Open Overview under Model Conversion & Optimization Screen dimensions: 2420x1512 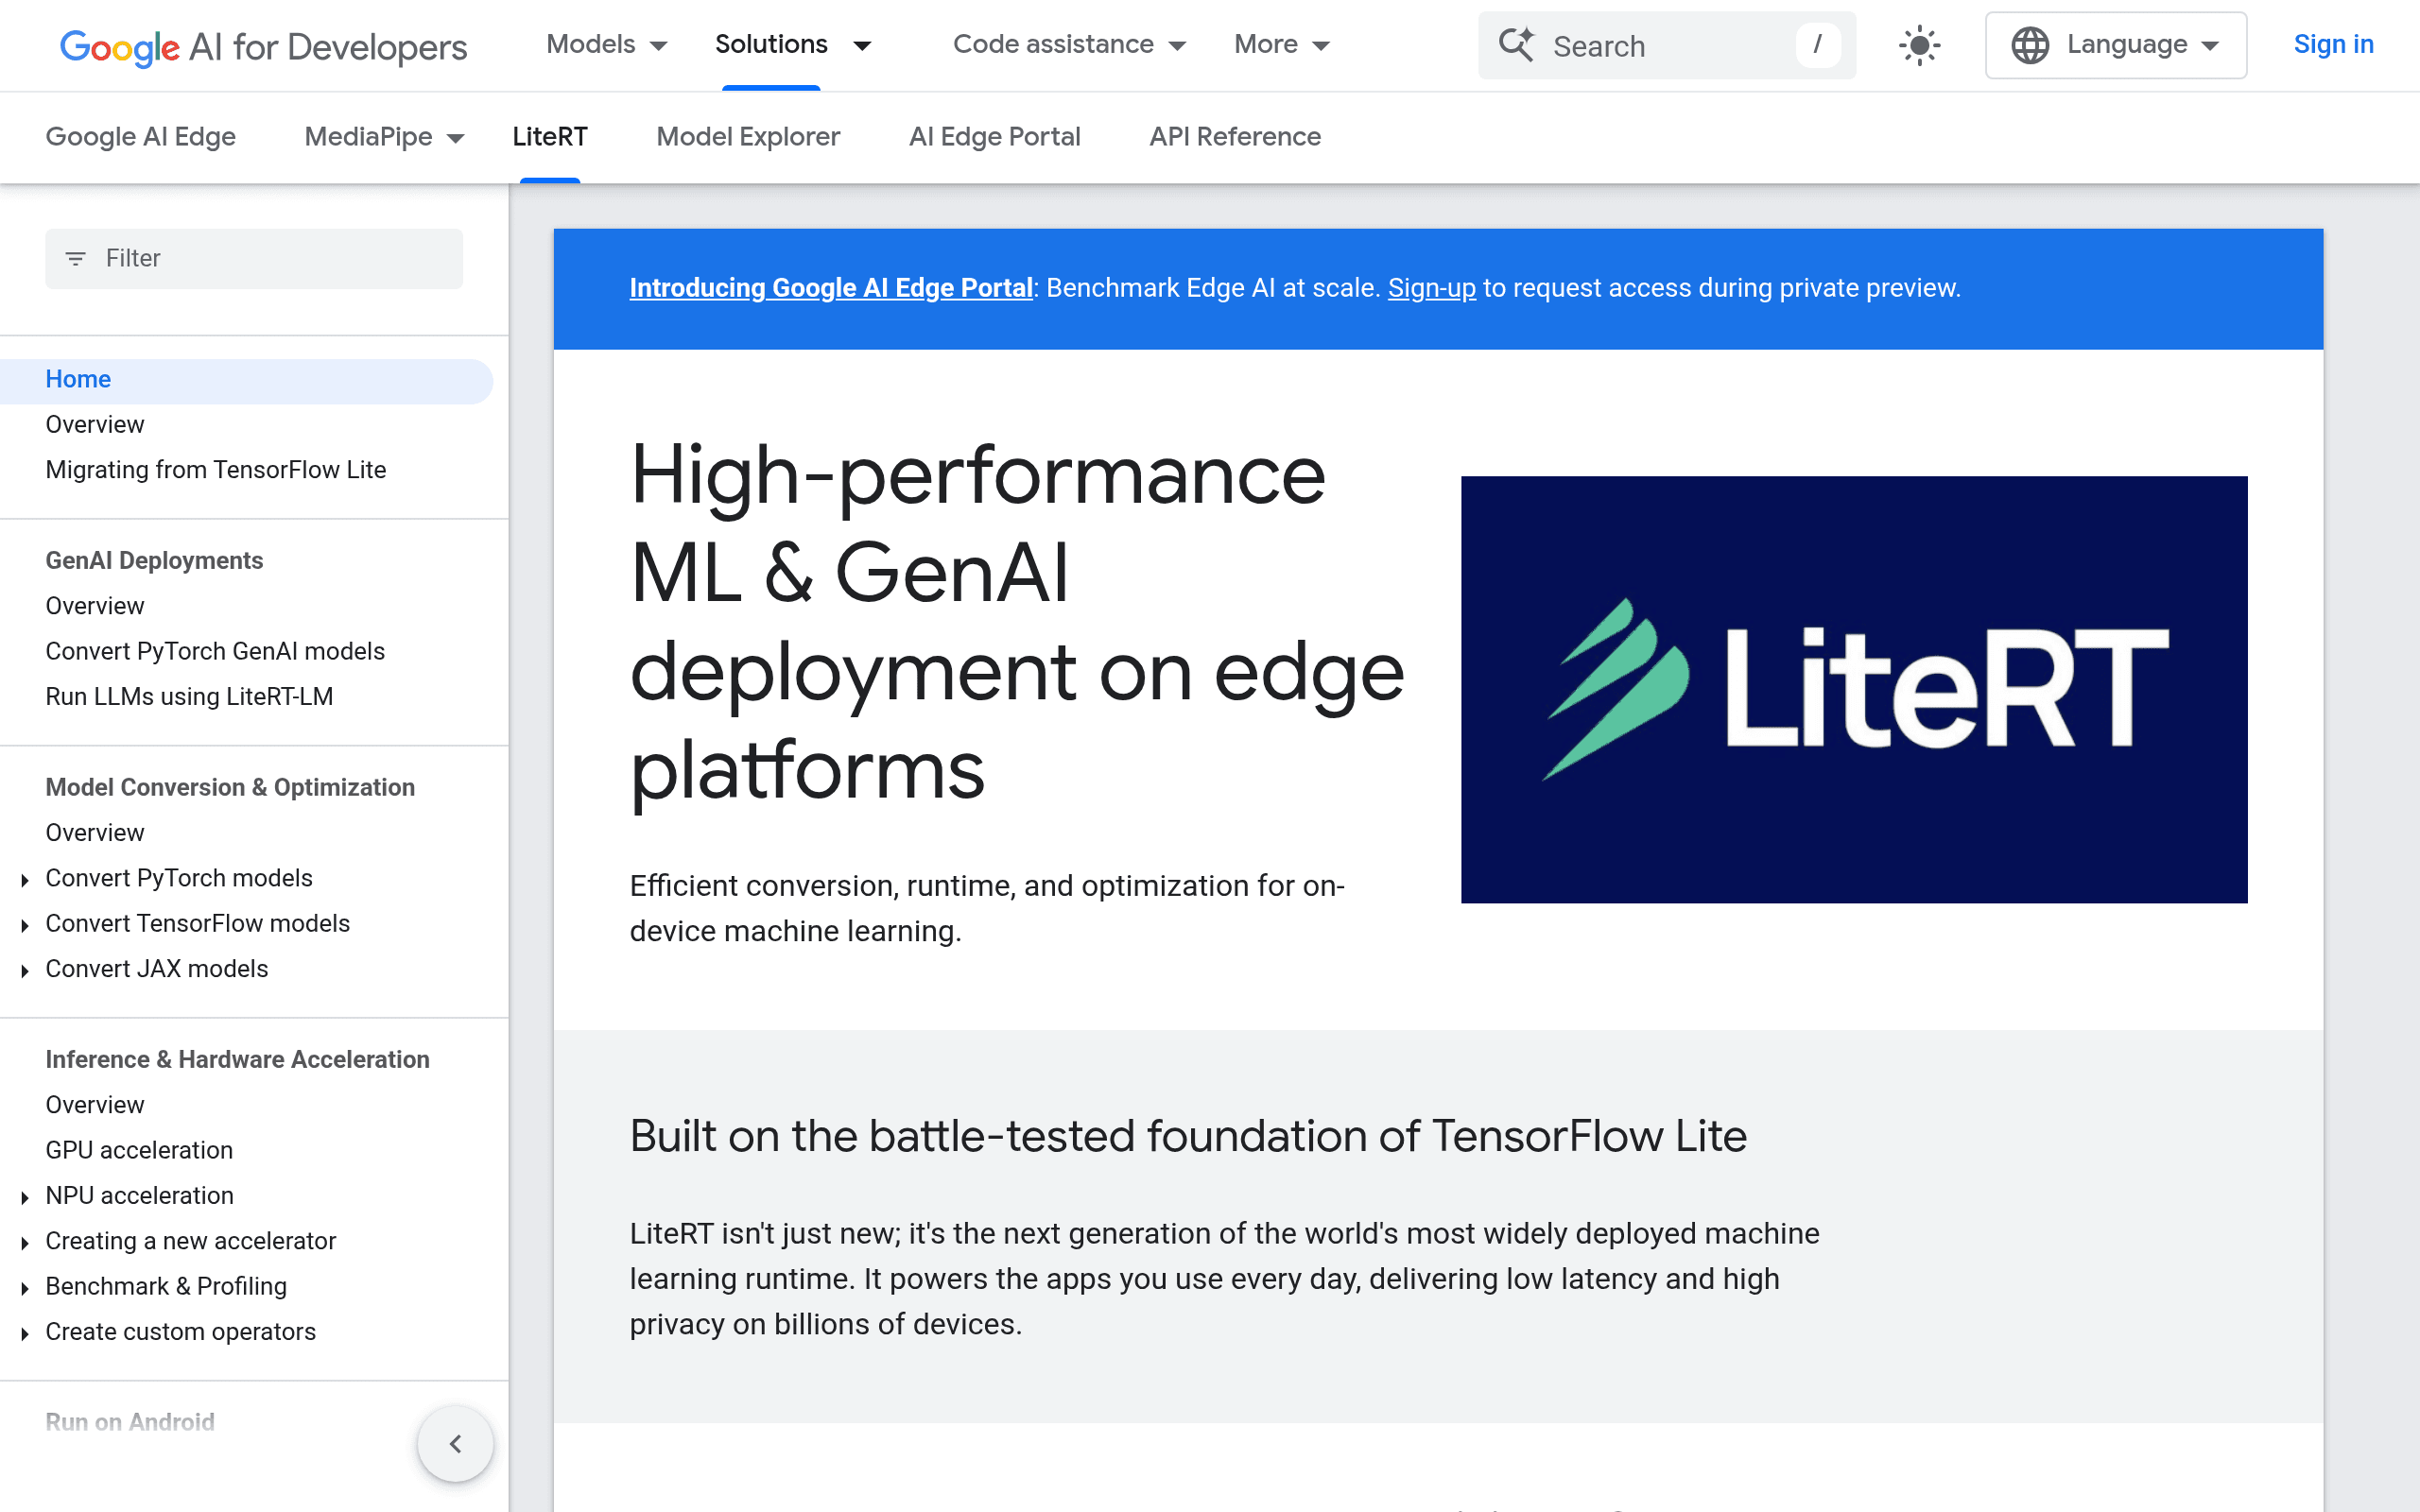click(95, 833)
